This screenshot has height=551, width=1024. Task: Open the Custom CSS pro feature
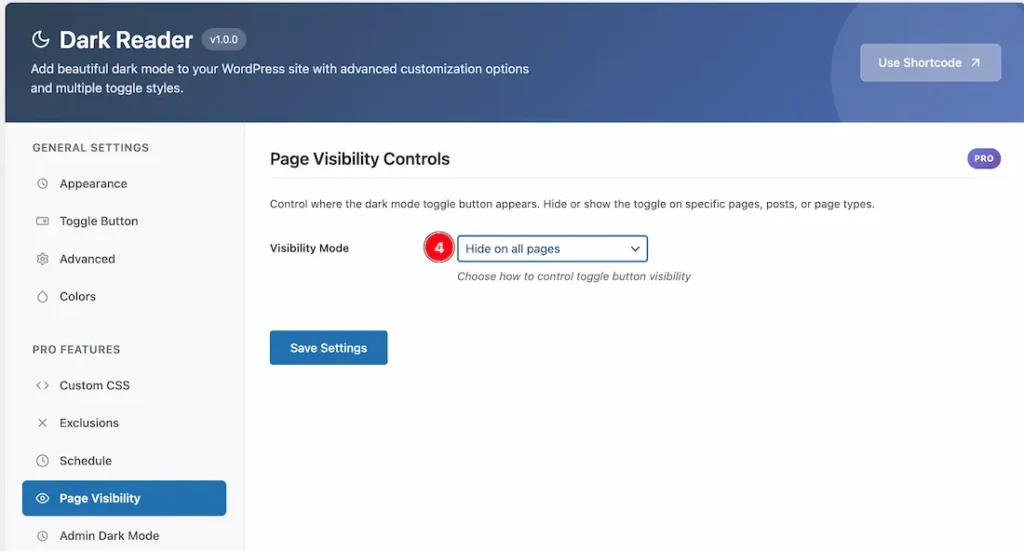click(x=124, y=385)
